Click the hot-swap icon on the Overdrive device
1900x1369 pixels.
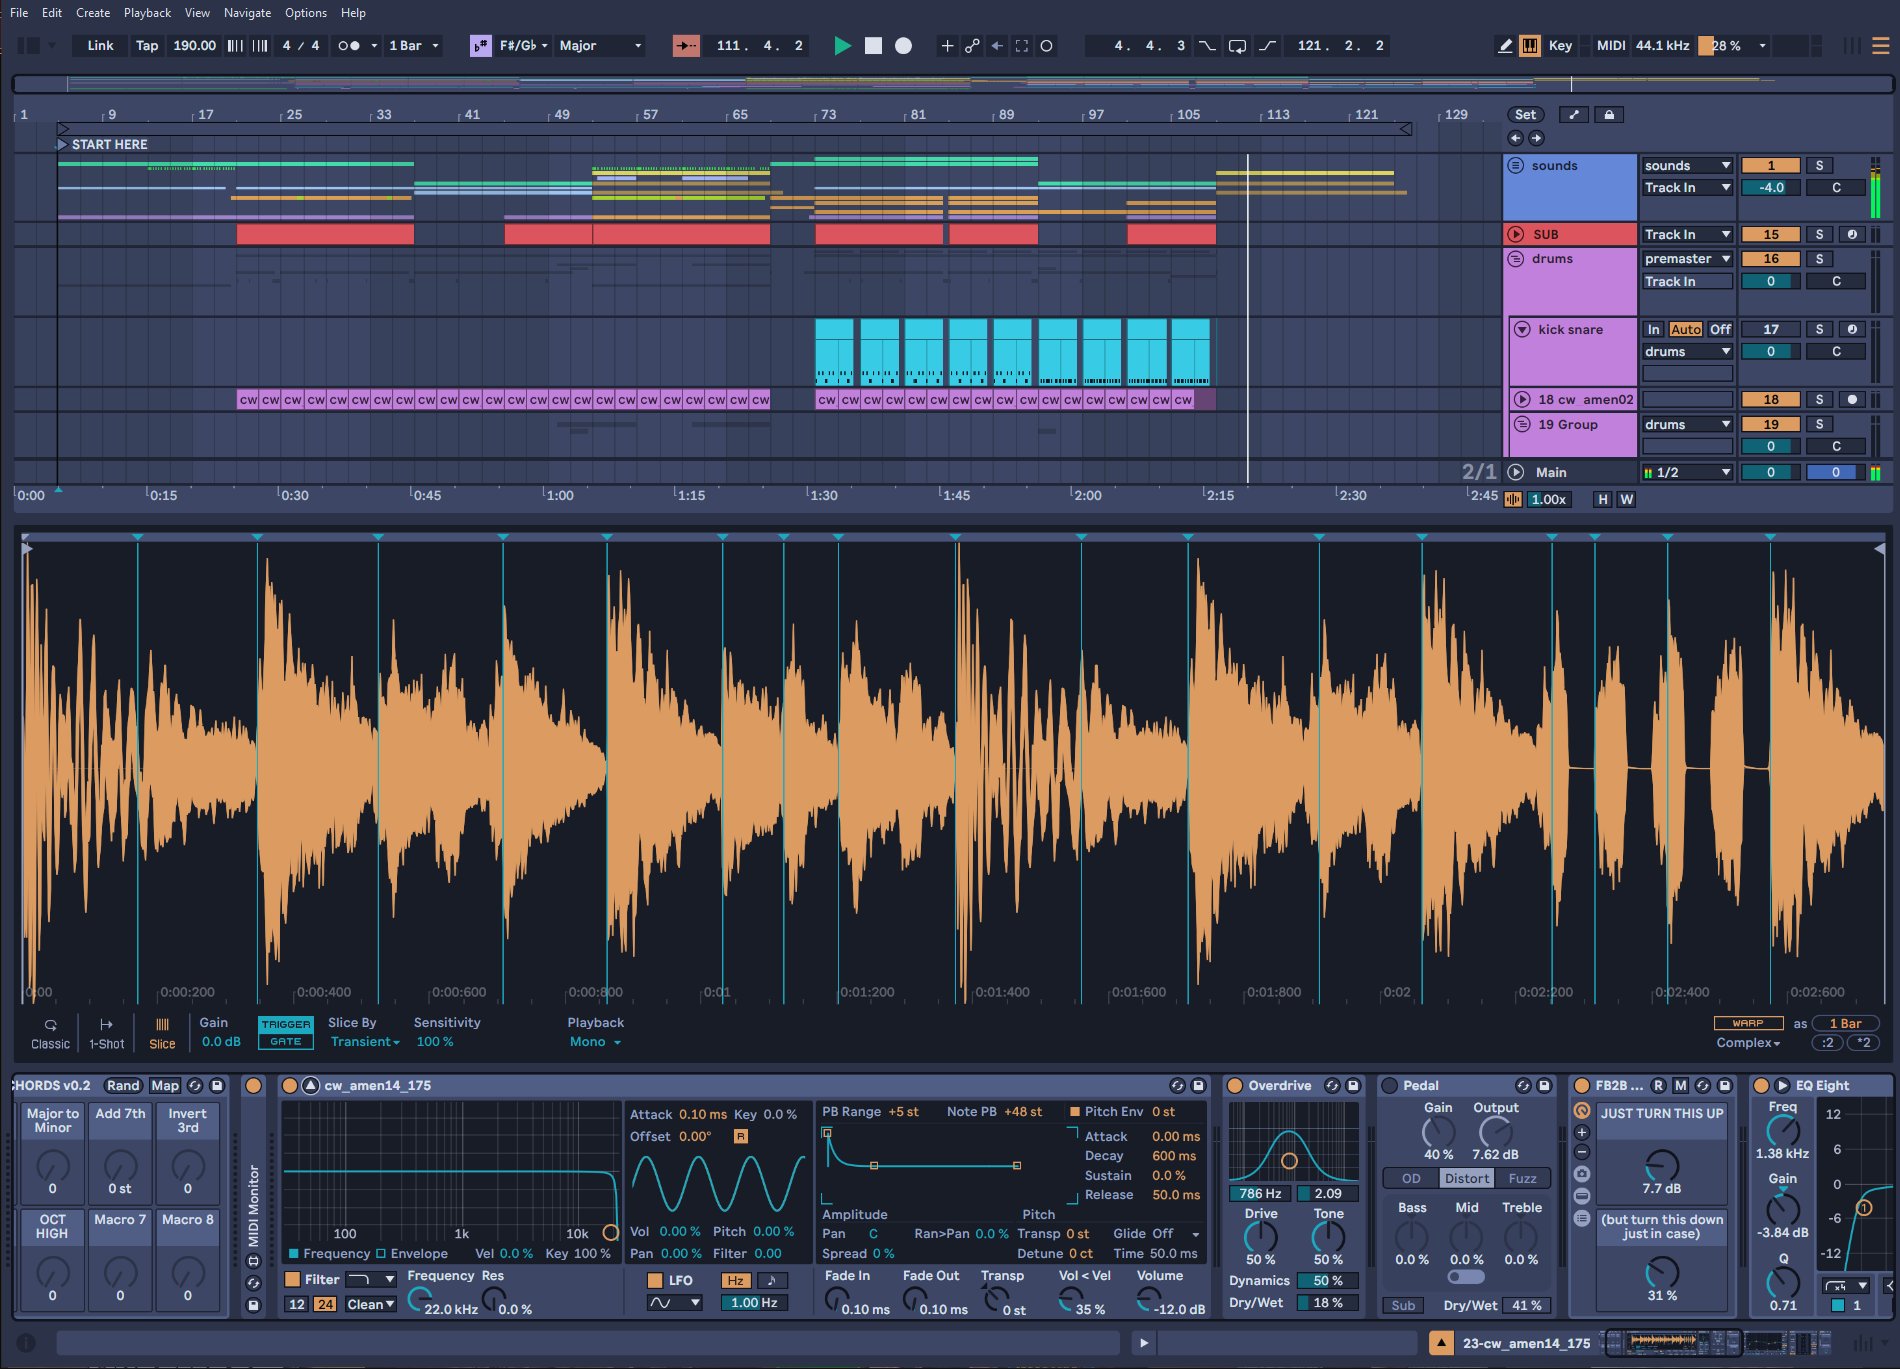(1331, 1085)
